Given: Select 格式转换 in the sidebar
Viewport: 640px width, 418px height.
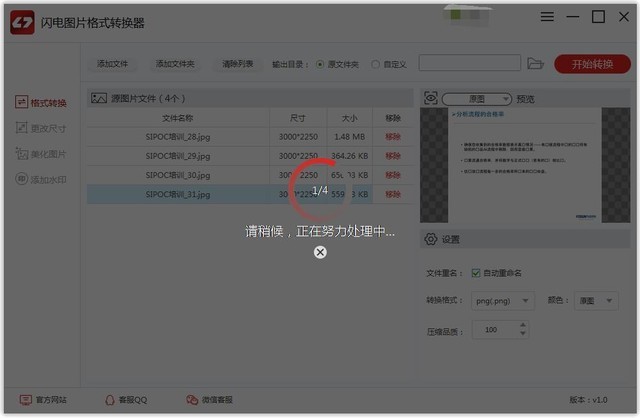Looking at the screenshot, I should pos(40,102).
